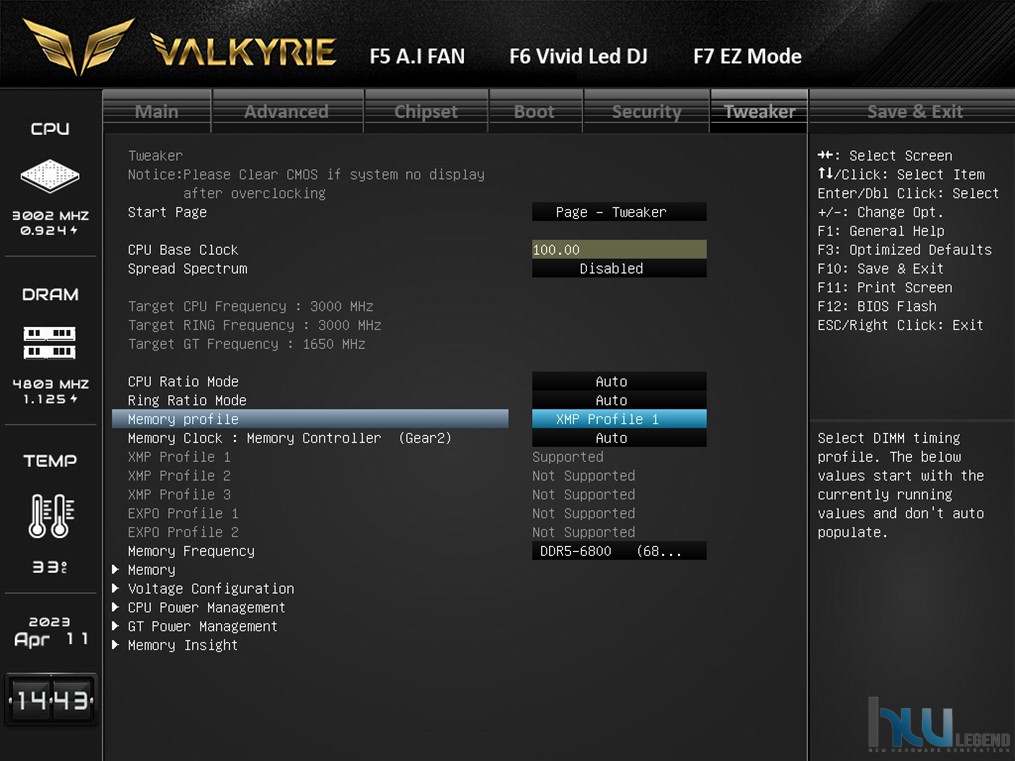1015x761 pixels.
Task: Change Spread Spectrum Disabled option
Action: point(619,269)
